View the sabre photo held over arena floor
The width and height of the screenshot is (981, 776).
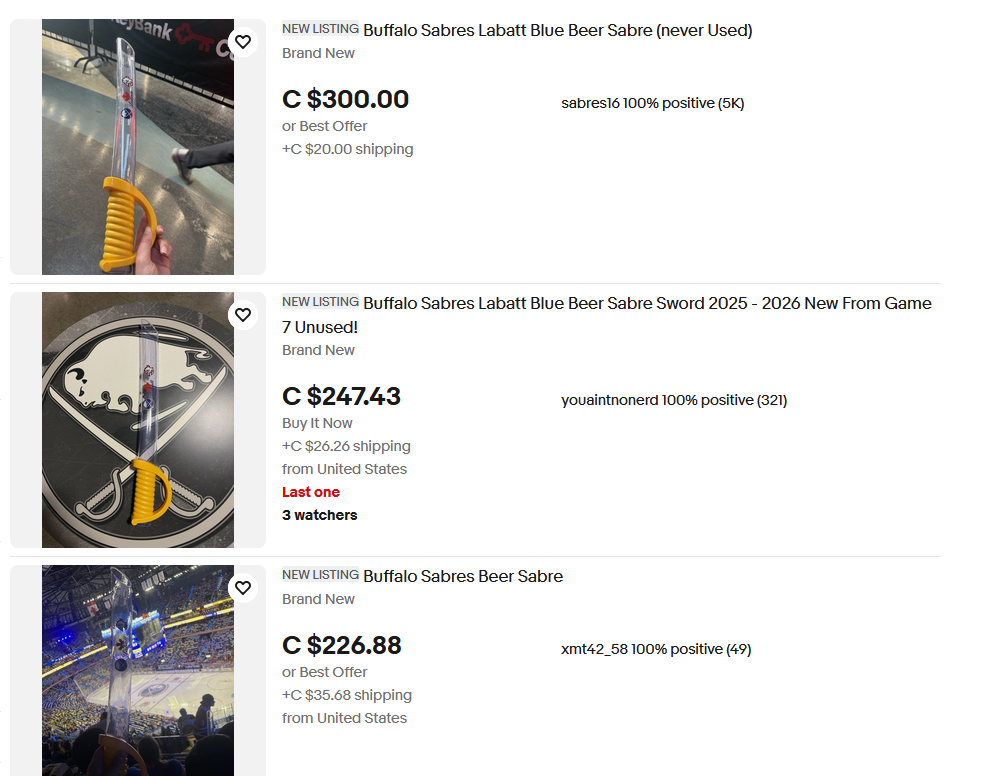point(138,146)
